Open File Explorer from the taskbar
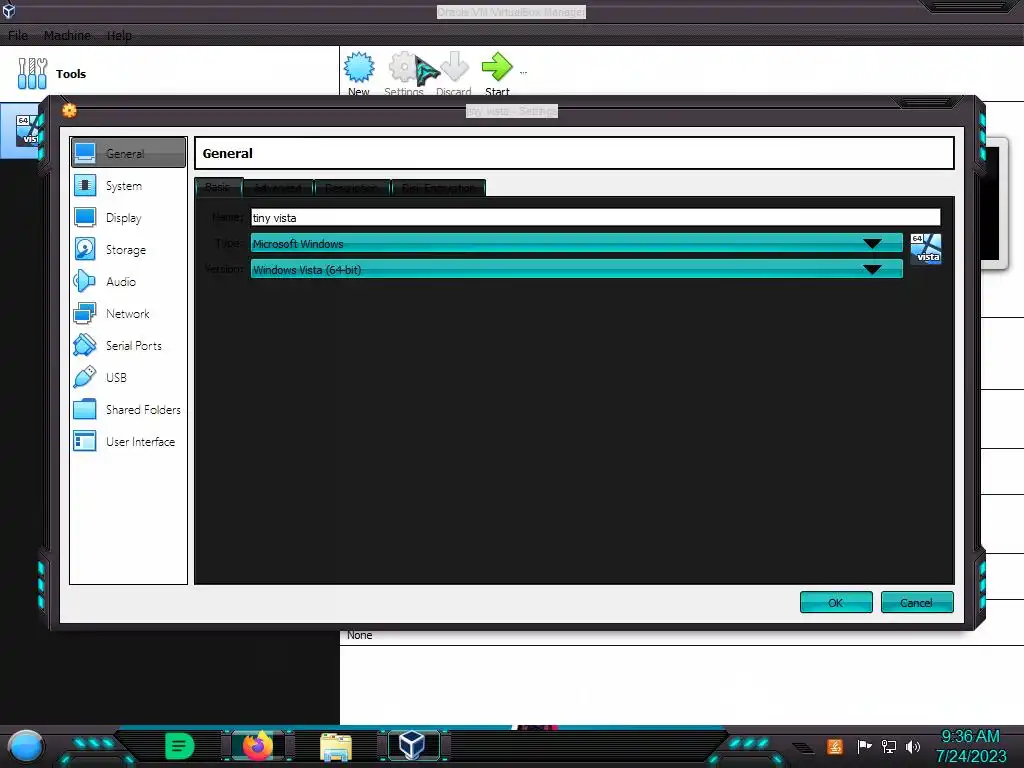The height and width of the screenshot is (768, 1024). pyautogui.click(x=336, y=746)
